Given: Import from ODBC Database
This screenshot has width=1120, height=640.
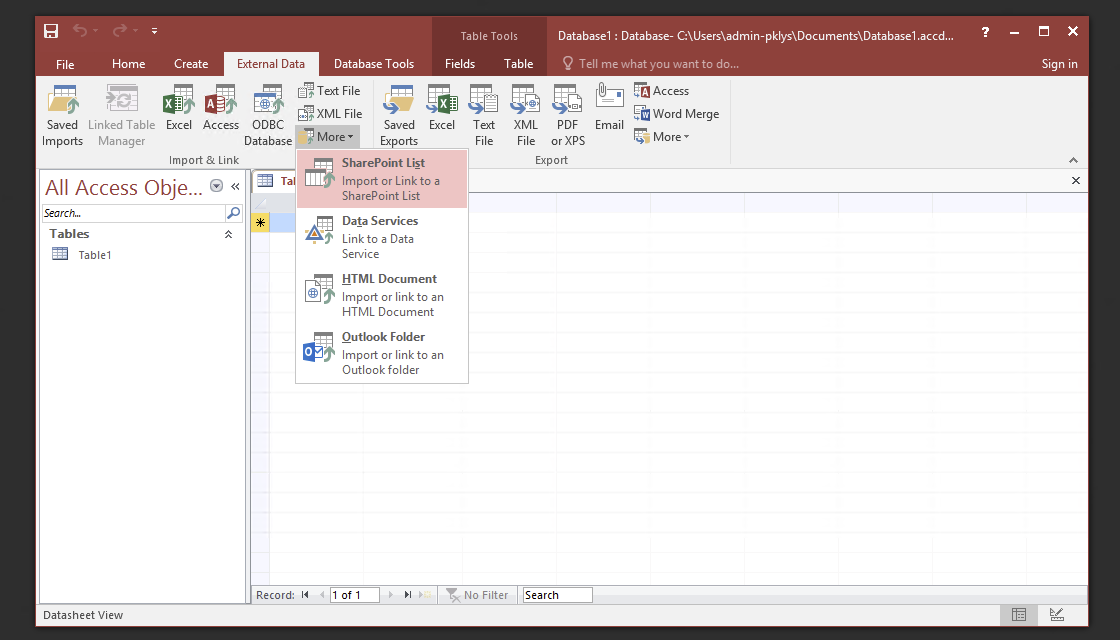Looking at the screenshot, I should (267, 112).
